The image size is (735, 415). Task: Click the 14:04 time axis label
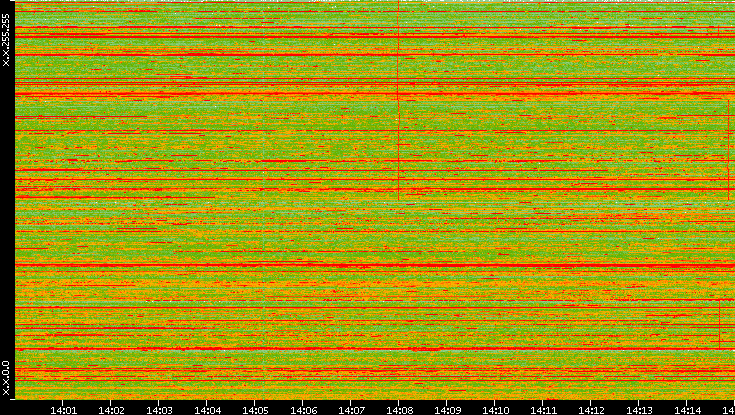(207, 410)
